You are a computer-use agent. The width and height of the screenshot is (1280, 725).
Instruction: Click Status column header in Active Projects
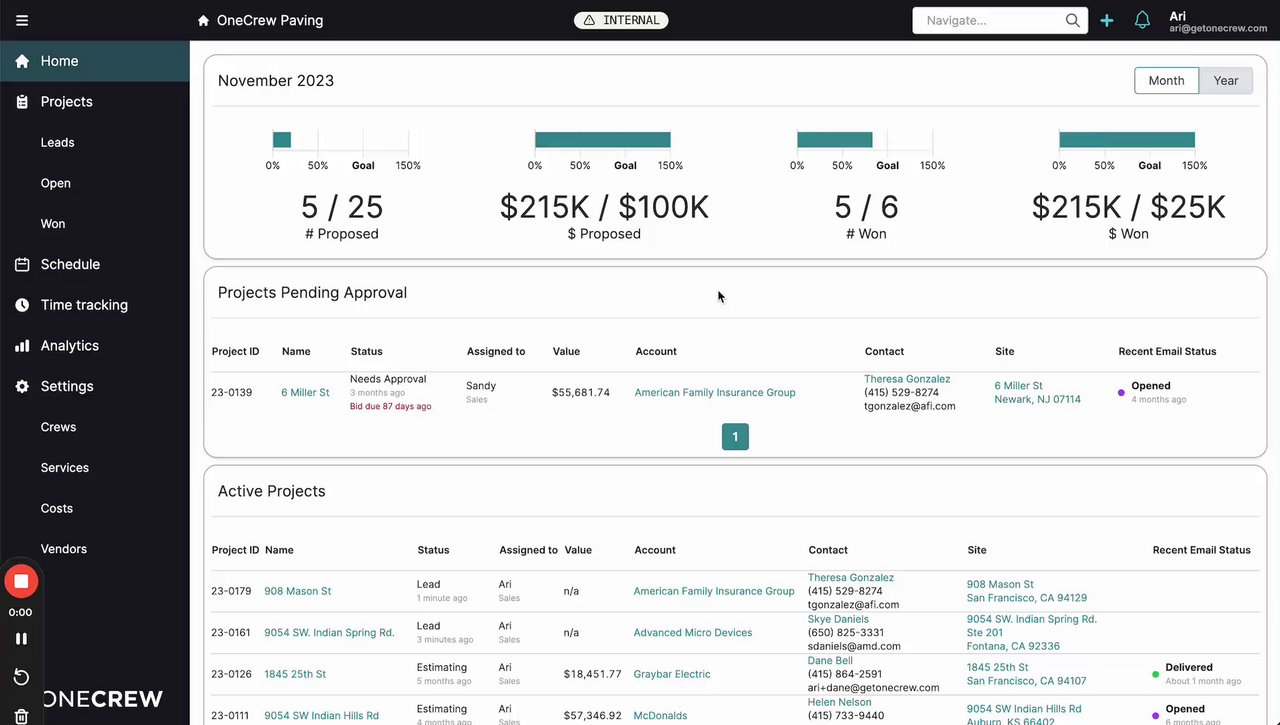click(433, 550)
